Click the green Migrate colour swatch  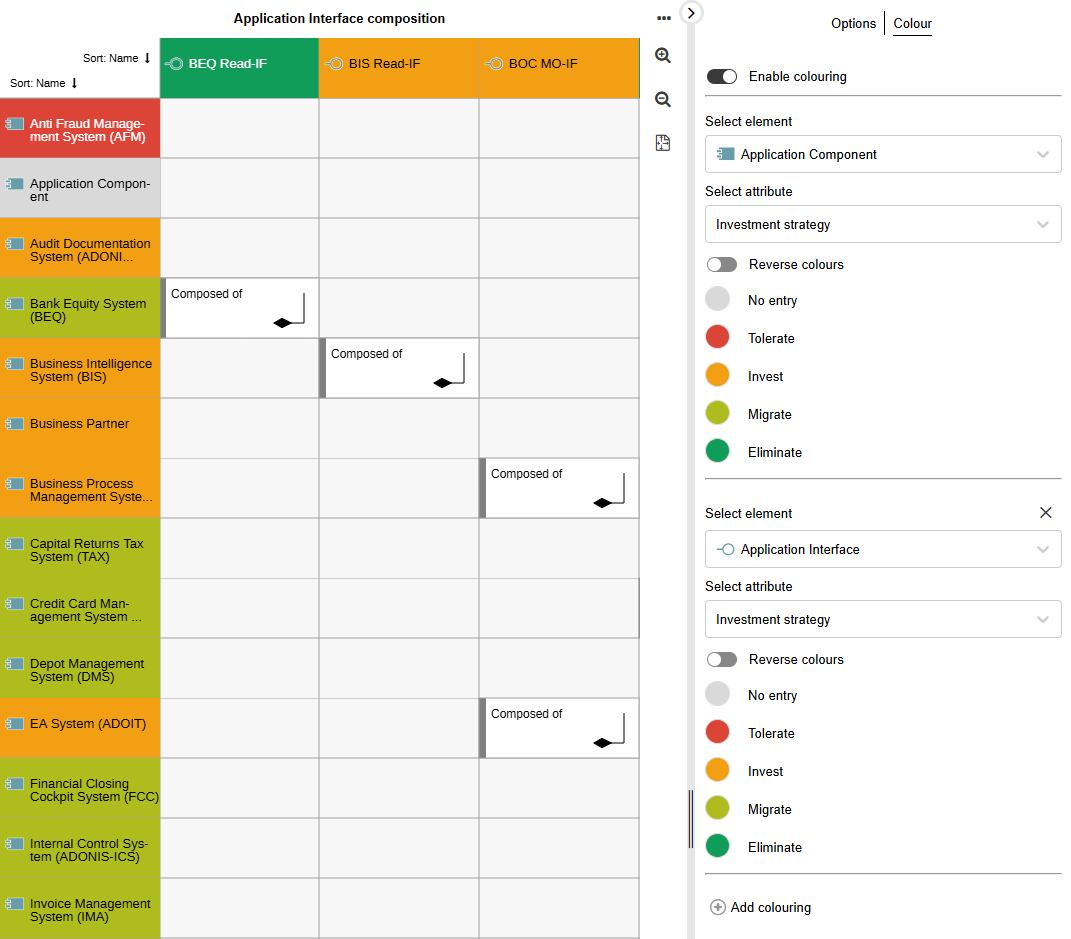(717, 412)
